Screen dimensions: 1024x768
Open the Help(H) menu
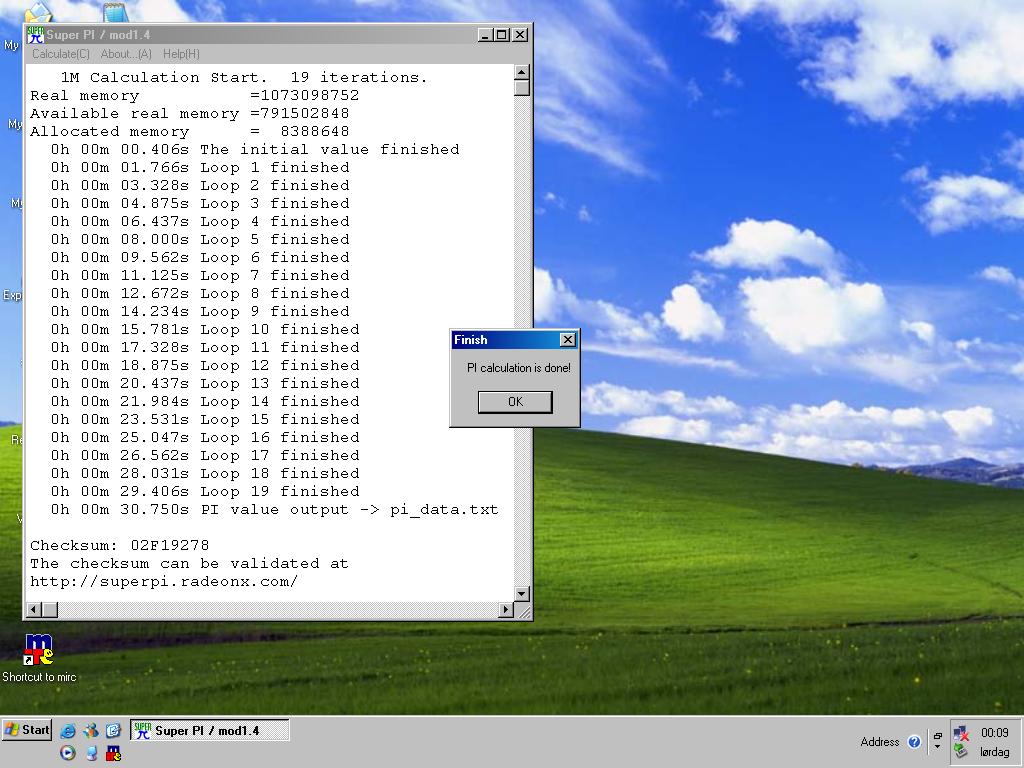181,54
